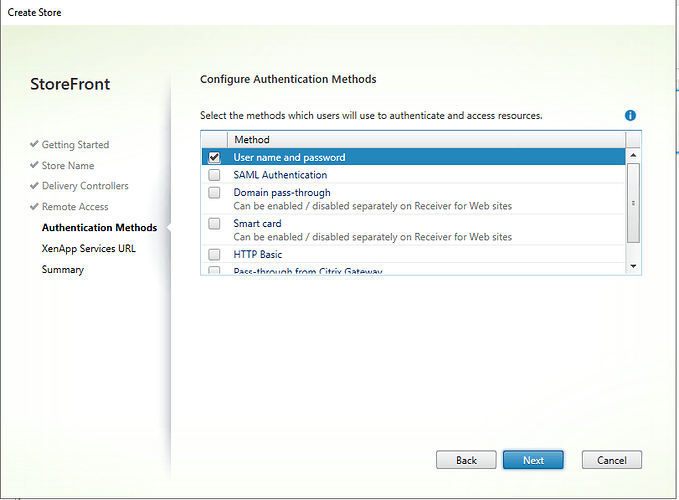Check the HTTP Basic option
679x500 pixels.
coord(214,255)
